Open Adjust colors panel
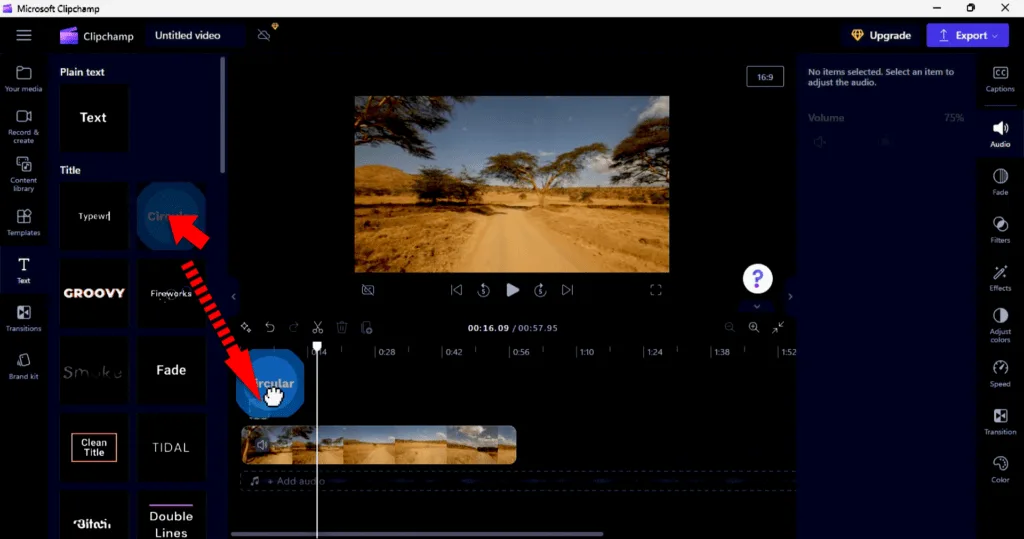Image resolution: width=1024 pixels, height=539 pixels. (1000, 325)
